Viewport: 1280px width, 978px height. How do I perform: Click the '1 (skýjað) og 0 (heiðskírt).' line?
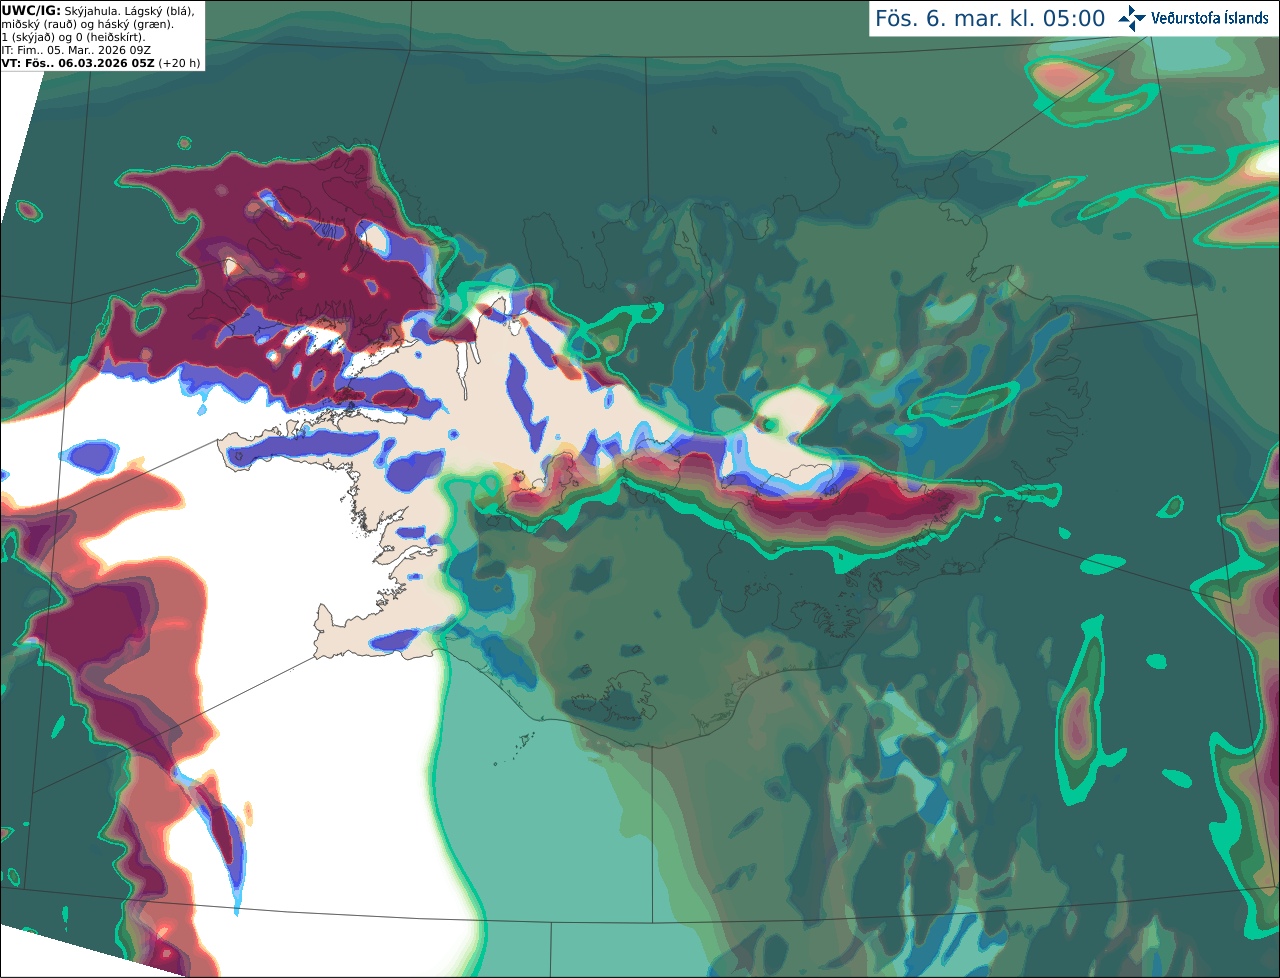tap(73, 37)
